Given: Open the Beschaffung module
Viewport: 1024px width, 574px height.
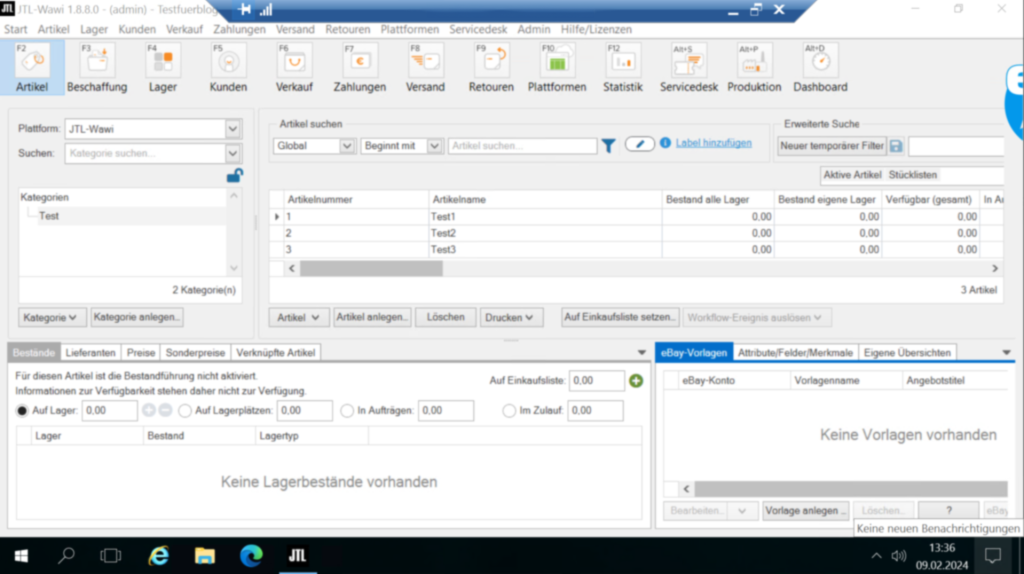Looking at the screenshot, I should 97,68.
